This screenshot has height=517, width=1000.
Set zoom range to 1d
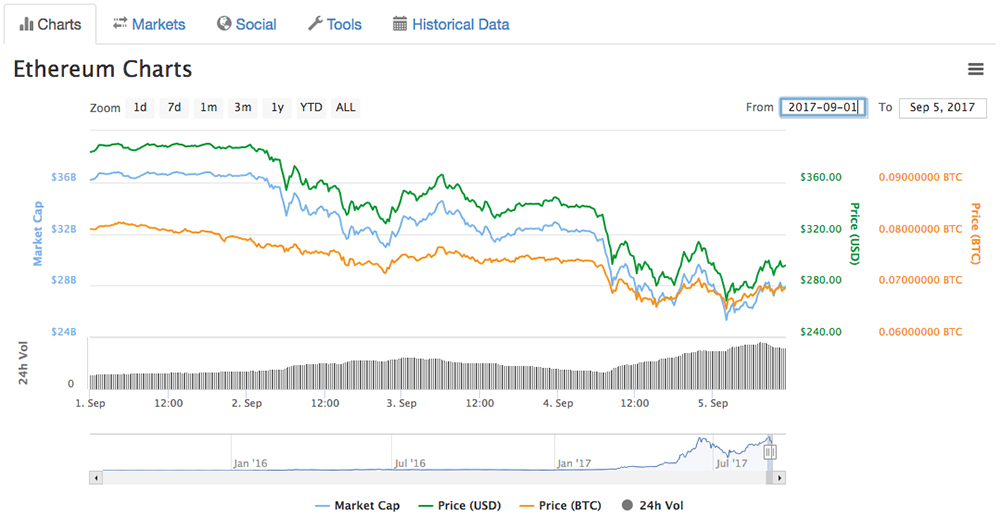coord(140,107)
